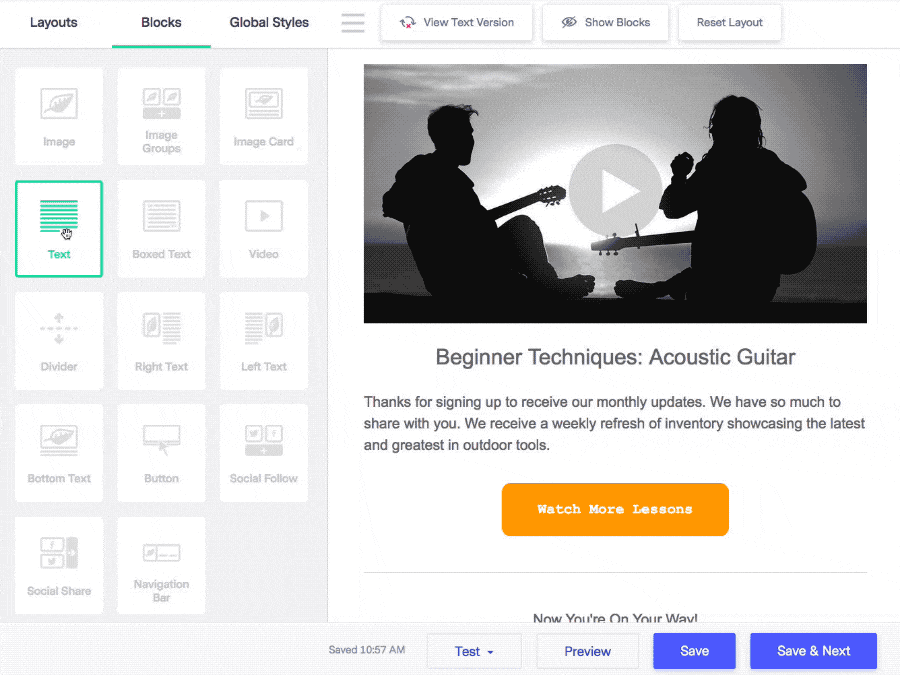
Task: Choose the Left Text block
Action: 263,341
